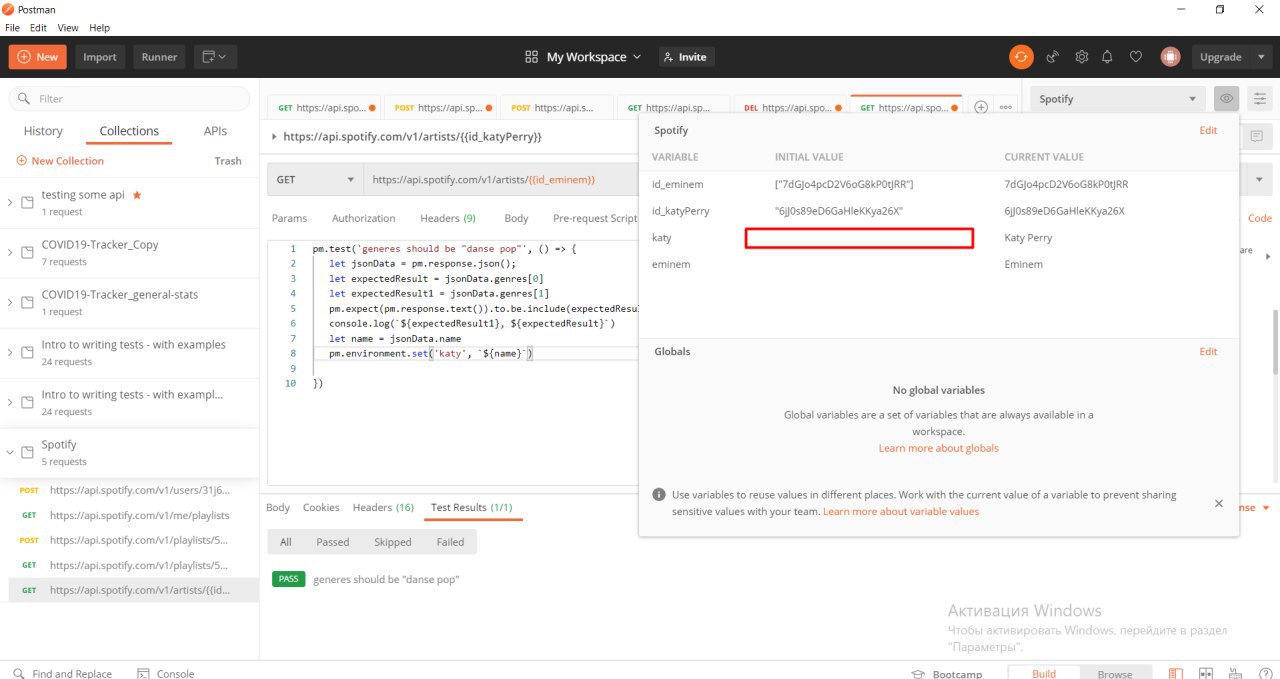Switch to Browse mode
1280x679 pixels.
[x=1115, y=674]
